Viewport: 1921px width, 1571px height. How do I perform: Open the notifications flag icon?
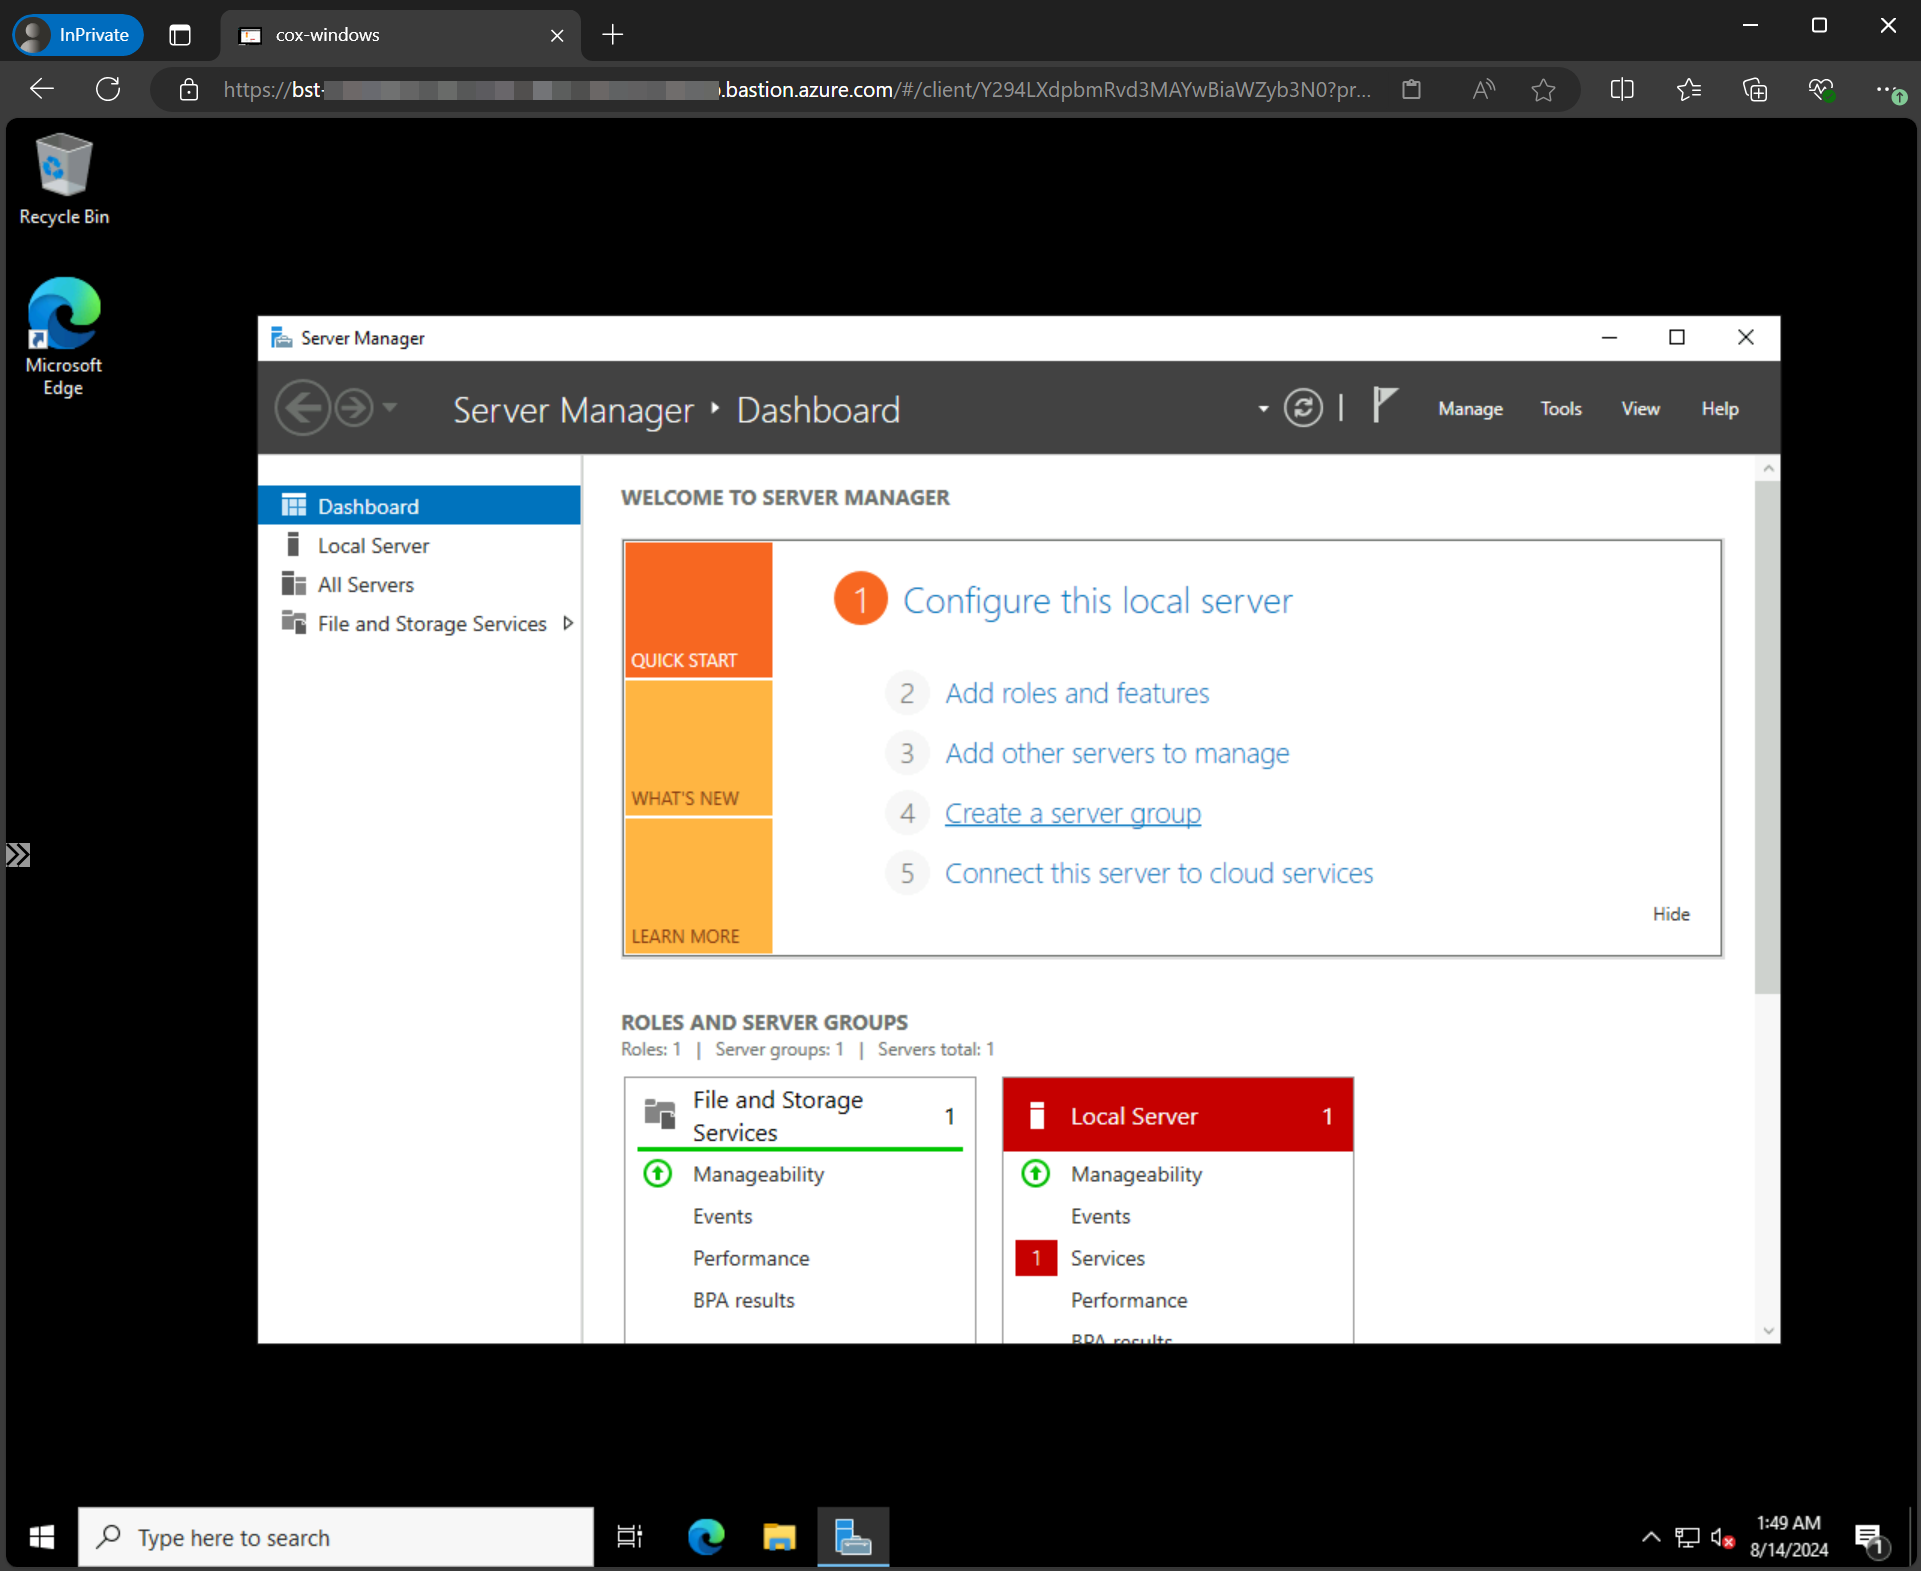tap(1384, 406)
